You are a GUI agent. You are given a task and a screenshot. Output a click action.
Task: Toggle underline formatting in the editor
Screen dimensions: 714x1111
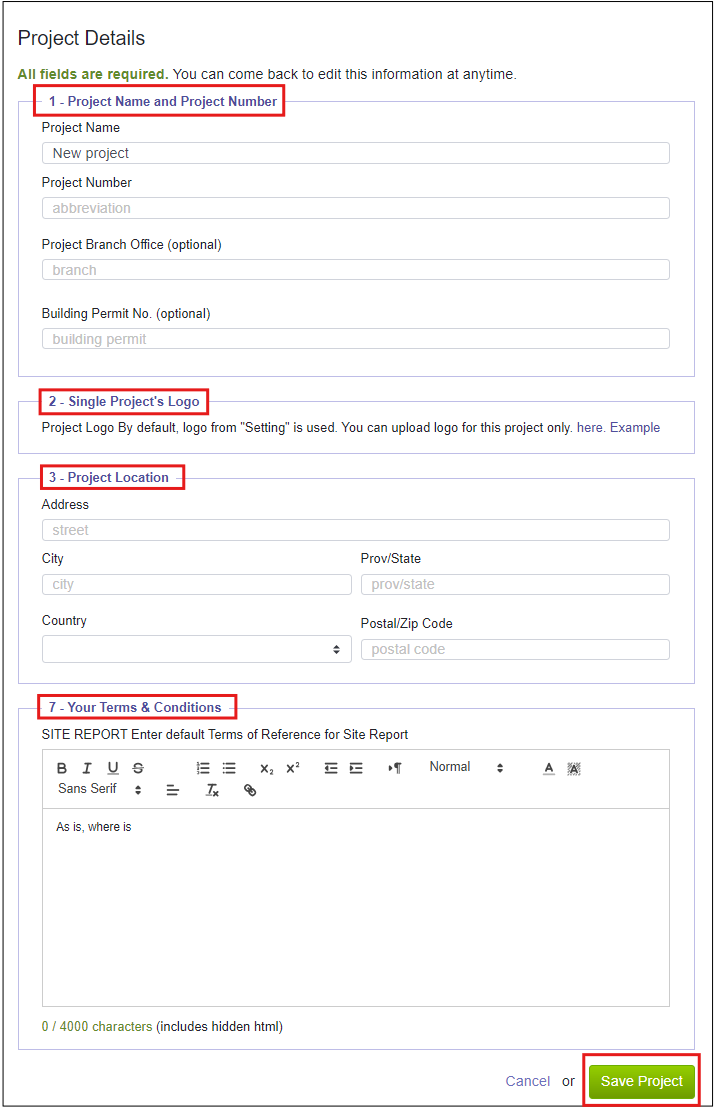113,768
